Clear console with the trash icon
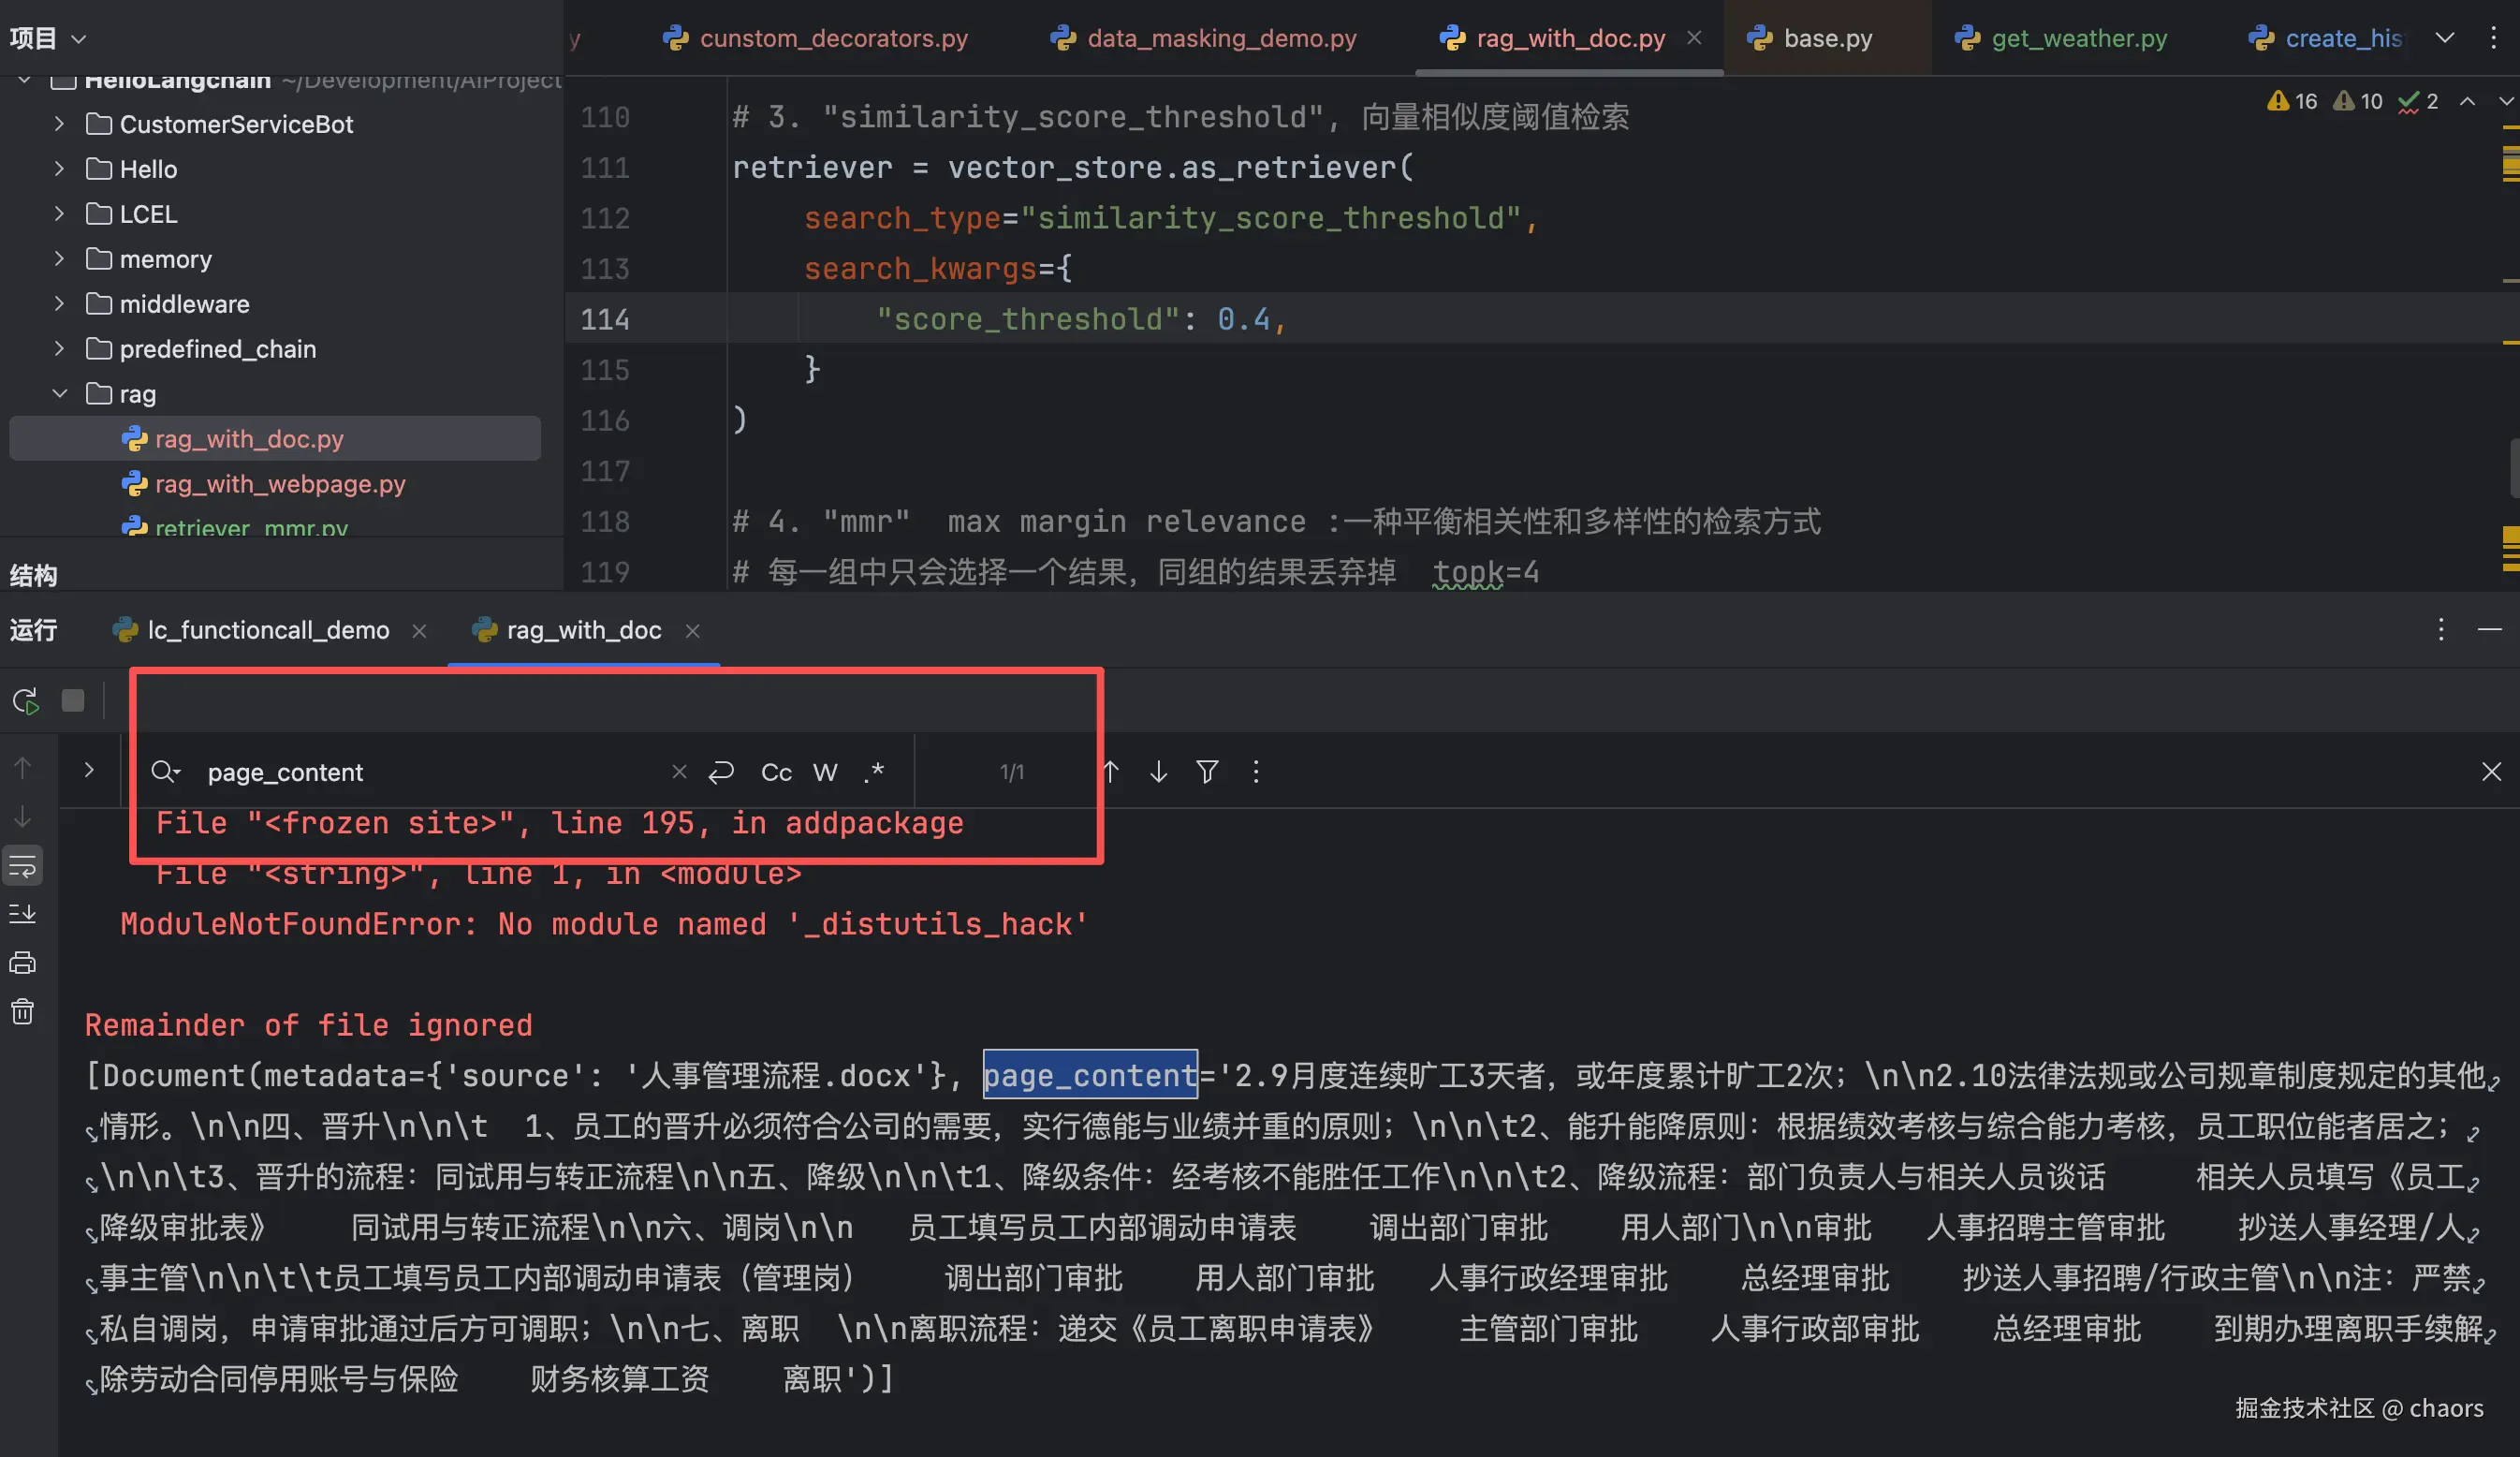Viewport: 2520px width, 1457px height. (22, 1012)
